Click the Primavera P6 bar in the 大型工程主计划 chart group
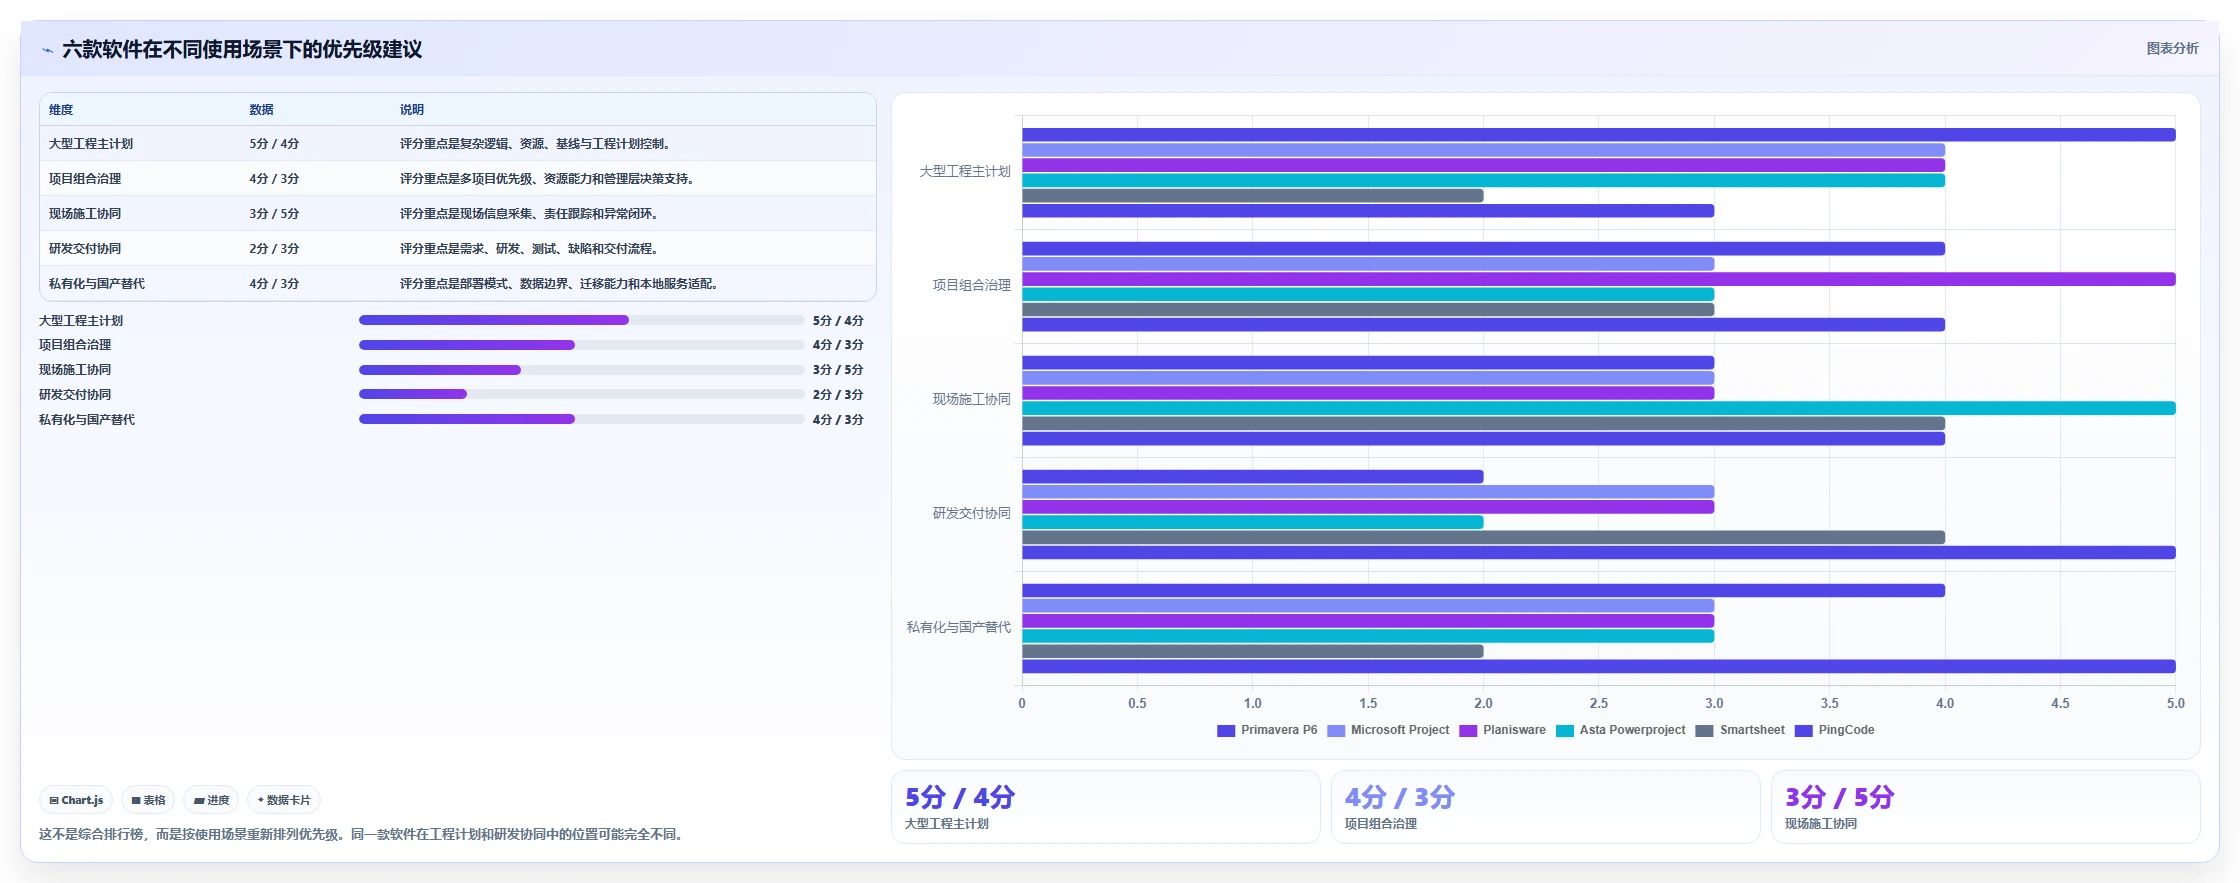Viewport: 2240px width, 883px height. click(x=1598, y=135)
